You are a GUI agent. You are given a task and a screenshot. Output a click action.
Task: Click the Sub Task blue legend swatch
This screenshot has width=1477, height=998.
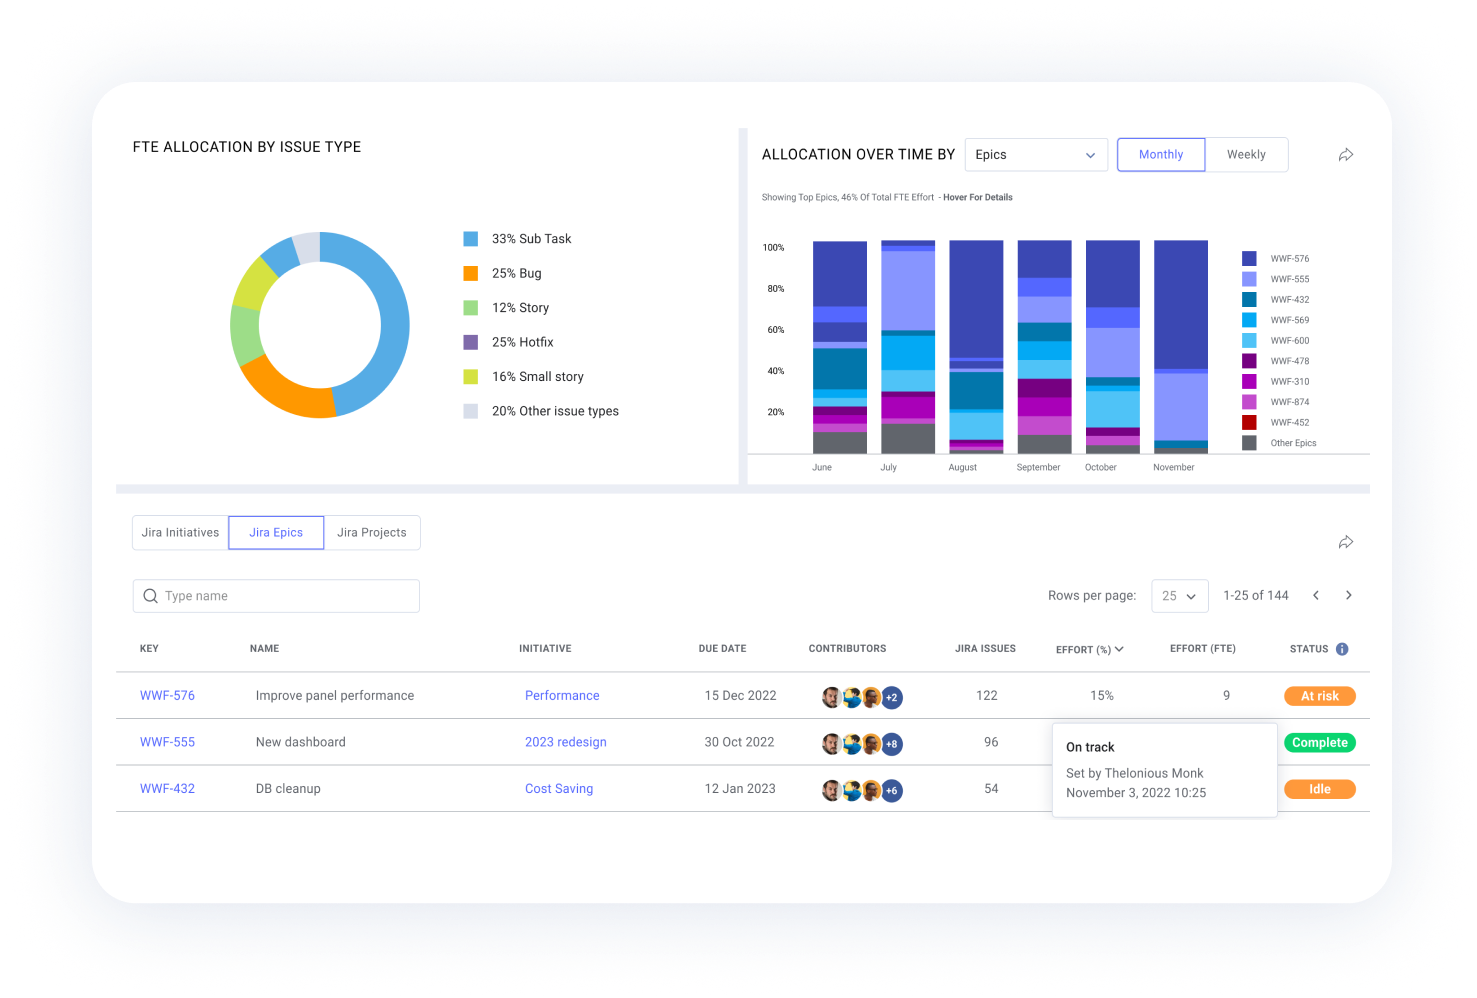[x=471, y=239]
